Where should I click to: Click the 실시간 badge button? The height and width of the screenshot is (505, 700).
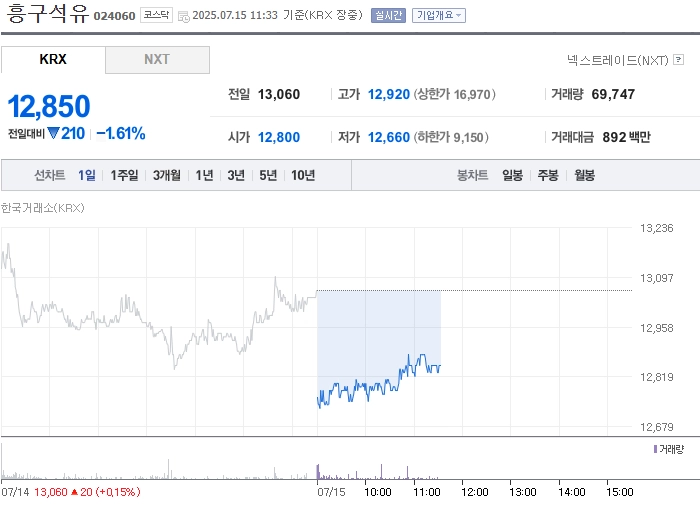click(388, 16)
